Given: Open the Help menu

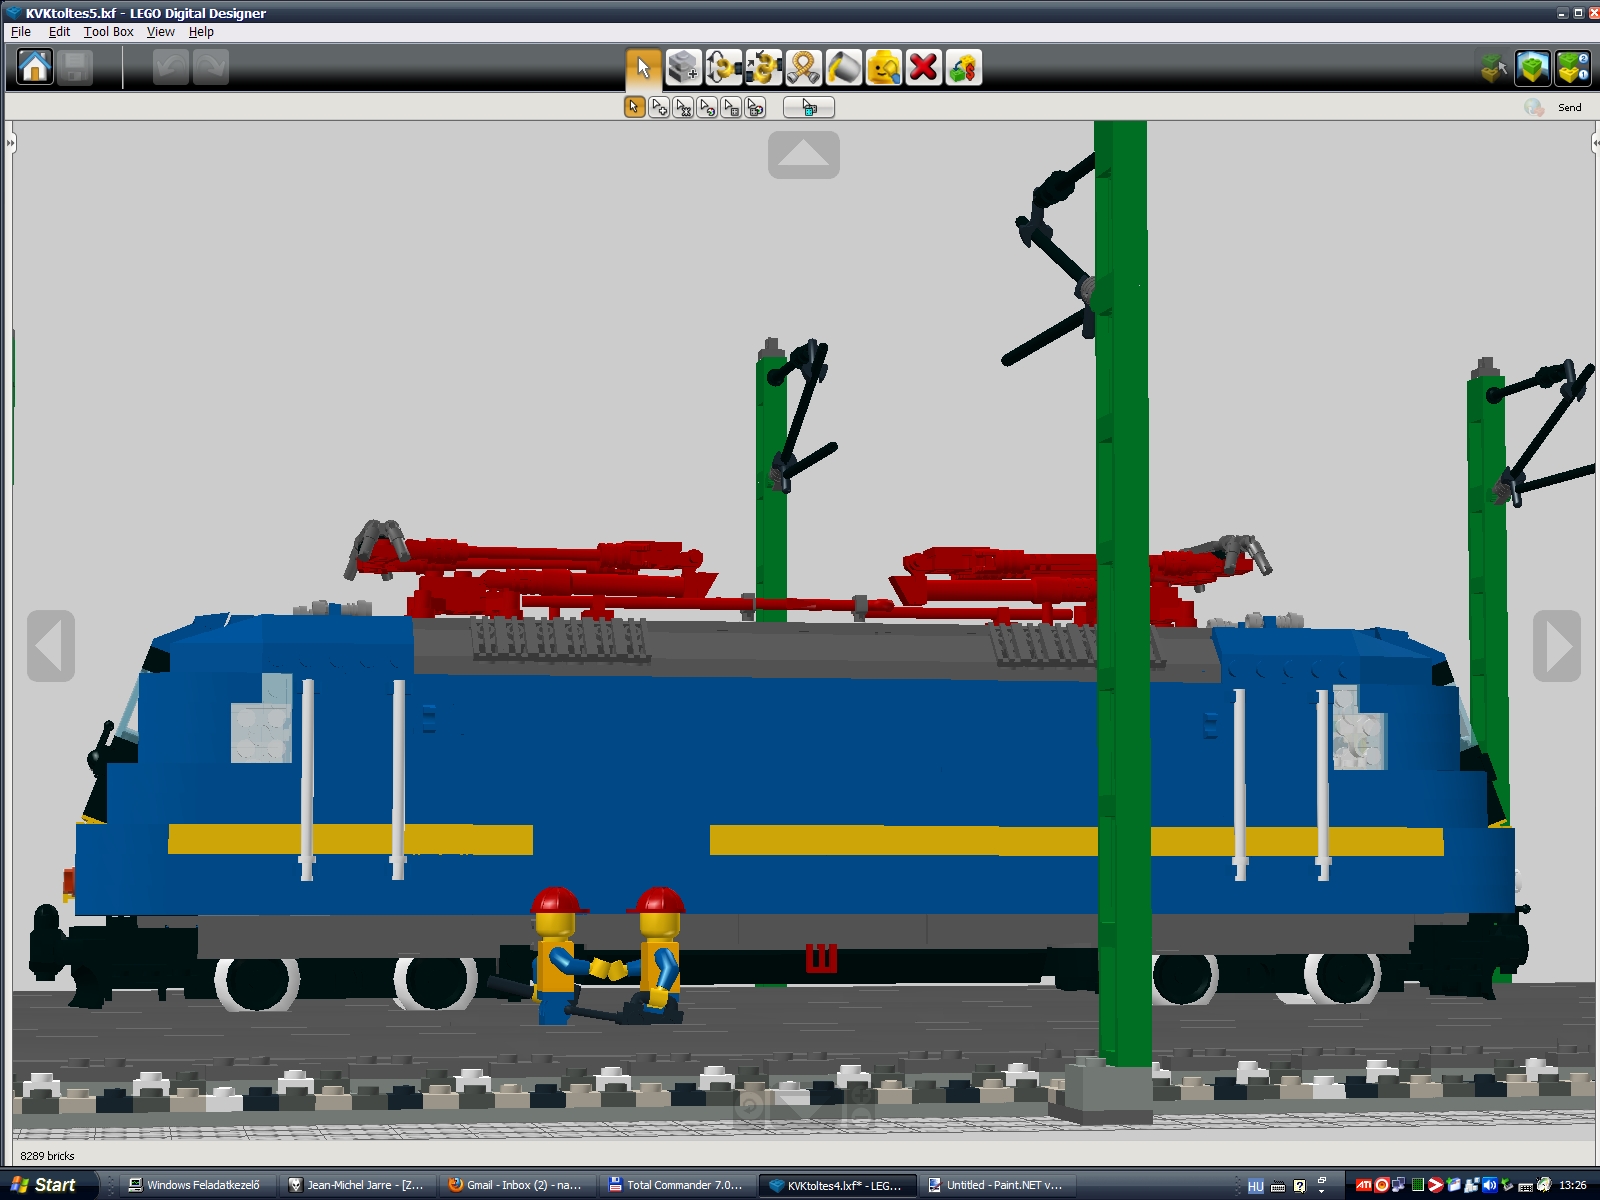Looking at the screenshot, I should [201, 32].
